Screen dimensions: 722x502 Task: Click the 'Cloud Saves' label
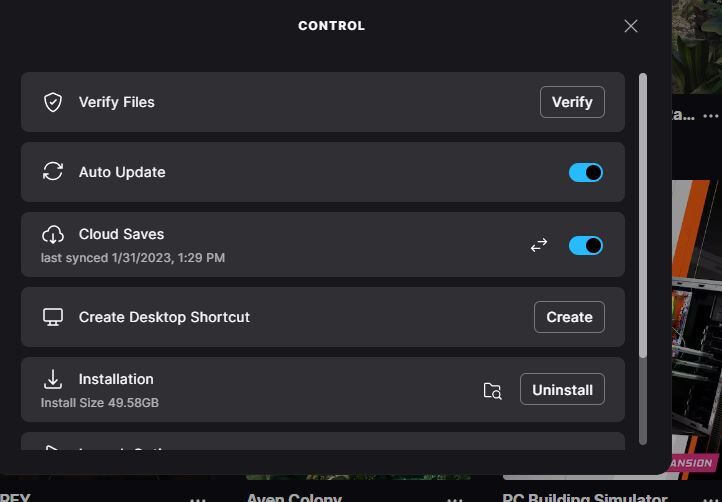coord(121,234)
